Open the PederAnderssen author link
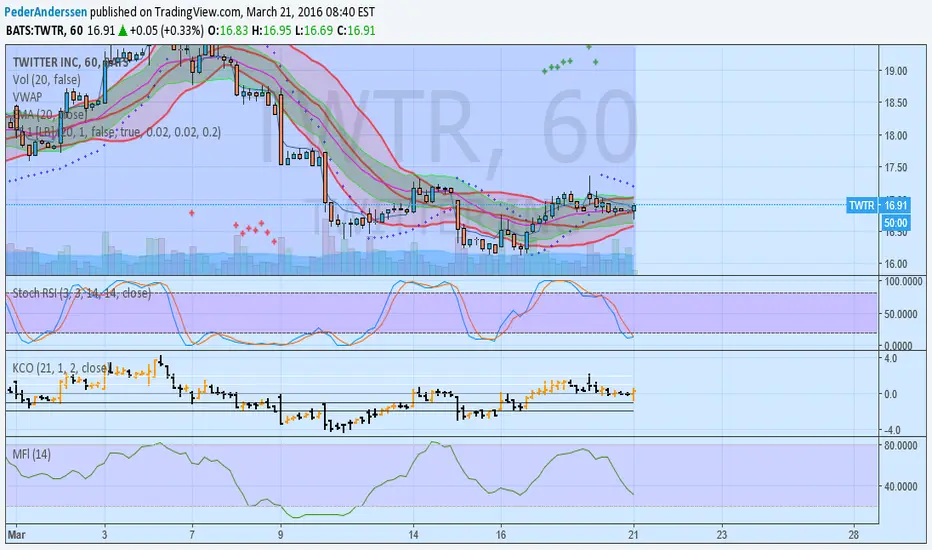This screenshot has width=932, height=550. click(x=46, y=11)
